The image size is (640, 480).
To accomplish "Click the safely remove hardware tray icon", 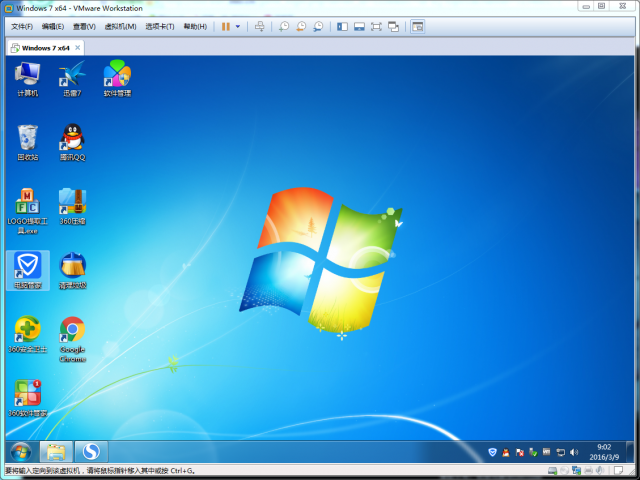I will click(533, 452).
